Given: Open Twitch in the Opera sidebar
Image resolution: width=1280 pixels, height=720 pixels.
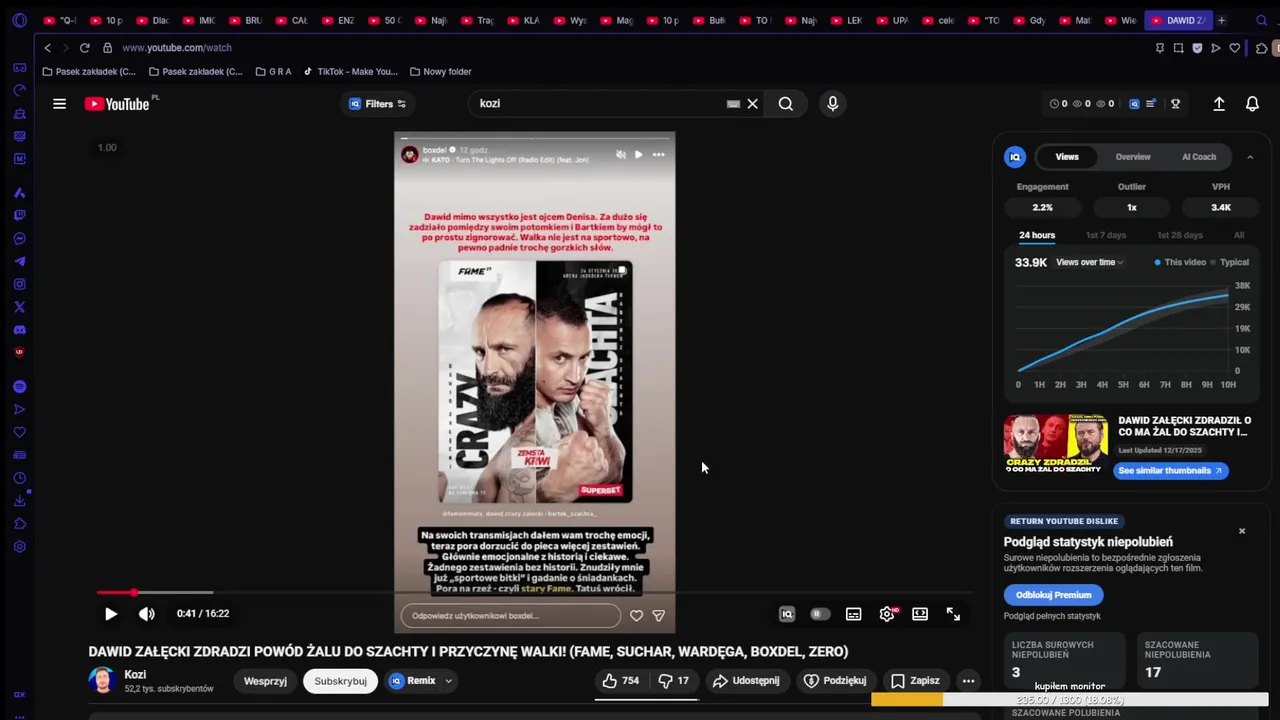Looking at the screenshot, I should [19, 215].
